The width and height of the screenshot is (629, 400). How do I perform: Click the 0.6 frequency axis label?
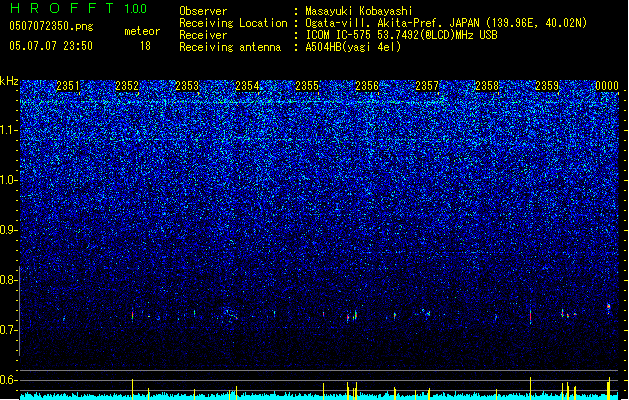pyautogui.click(x=9, y=380)
